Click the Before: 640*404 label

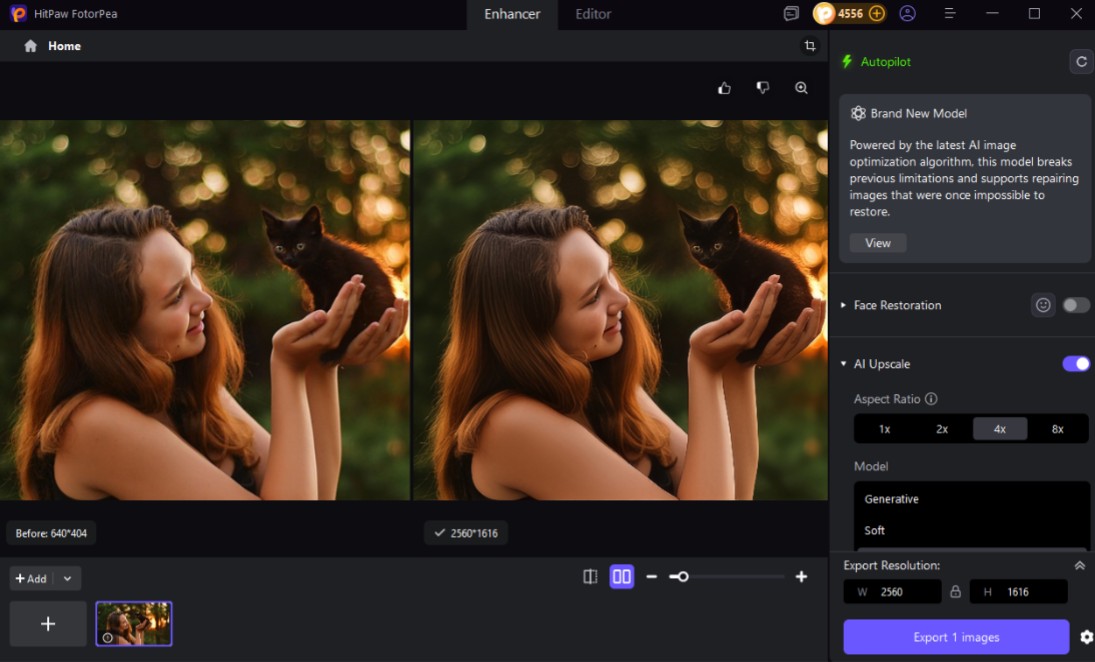click(51, 533)
